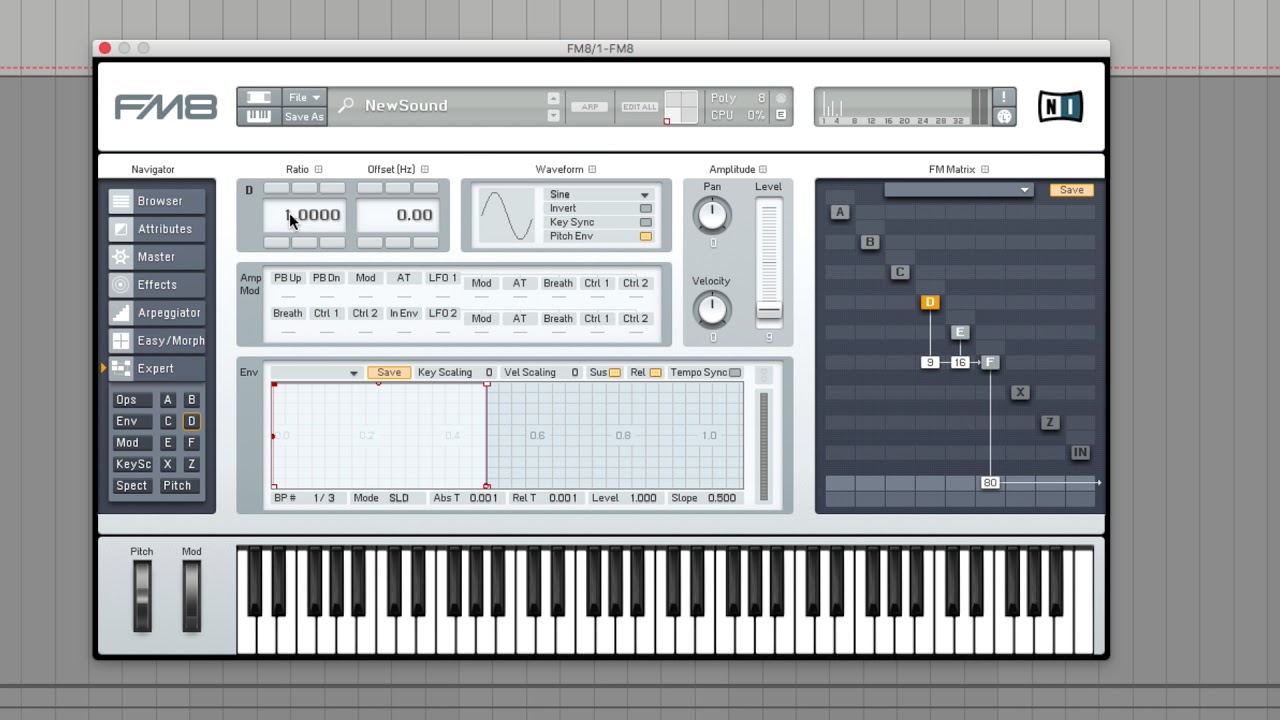The height and width of the screenshot is (720, 1280).
Task: Select operator Z in the FM Matrix
Action: [x=1050, y=422]
